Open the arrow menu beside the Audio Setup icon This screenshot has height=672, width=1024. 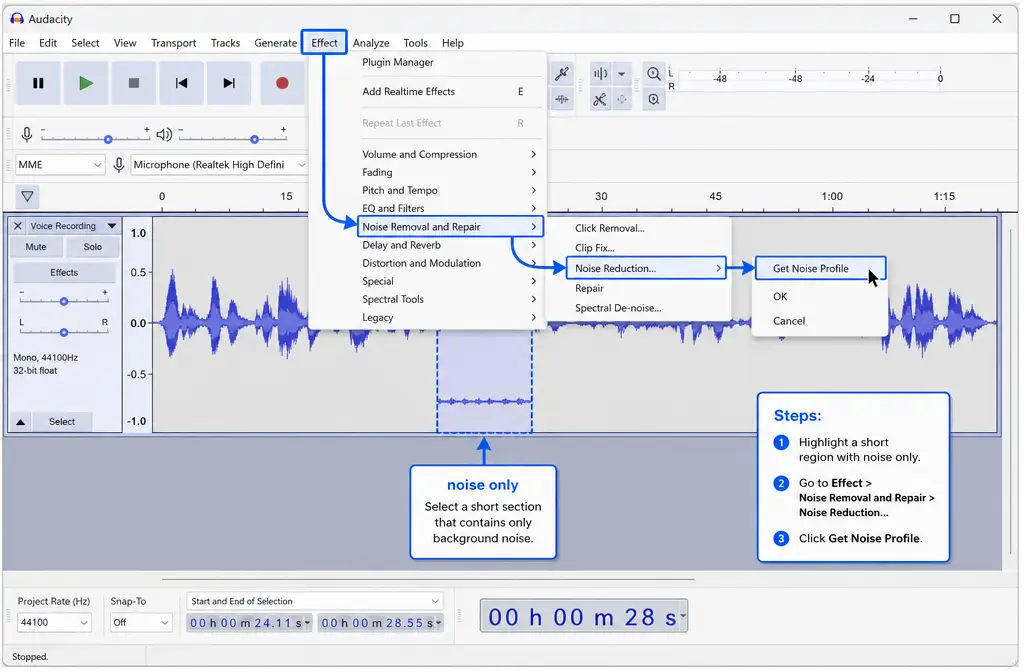coord(622,74)
